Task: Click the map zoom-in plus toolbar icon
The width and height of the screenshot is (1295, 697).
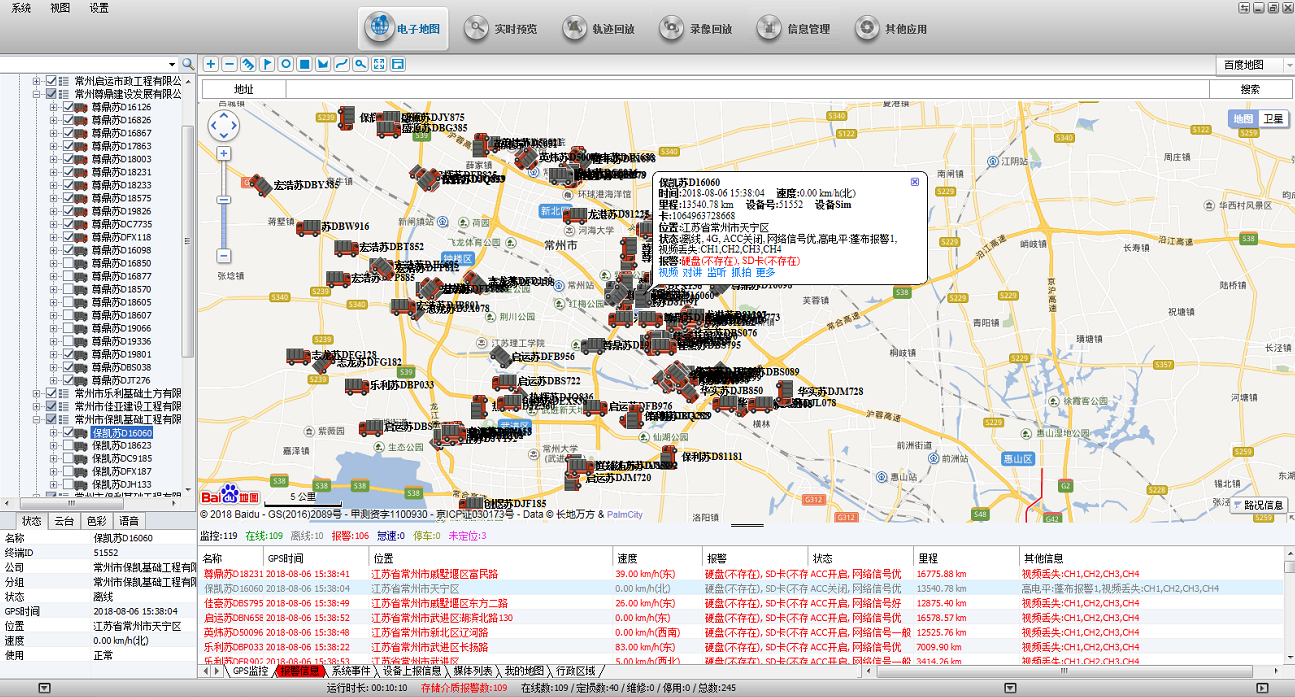Action: click(211, 65)
